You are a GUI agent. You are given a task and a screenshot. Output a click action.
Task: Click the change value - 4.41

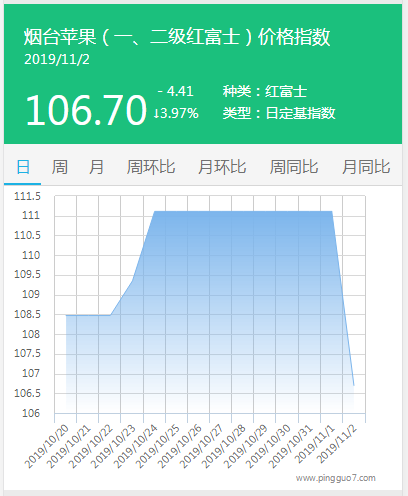[176, 91]
